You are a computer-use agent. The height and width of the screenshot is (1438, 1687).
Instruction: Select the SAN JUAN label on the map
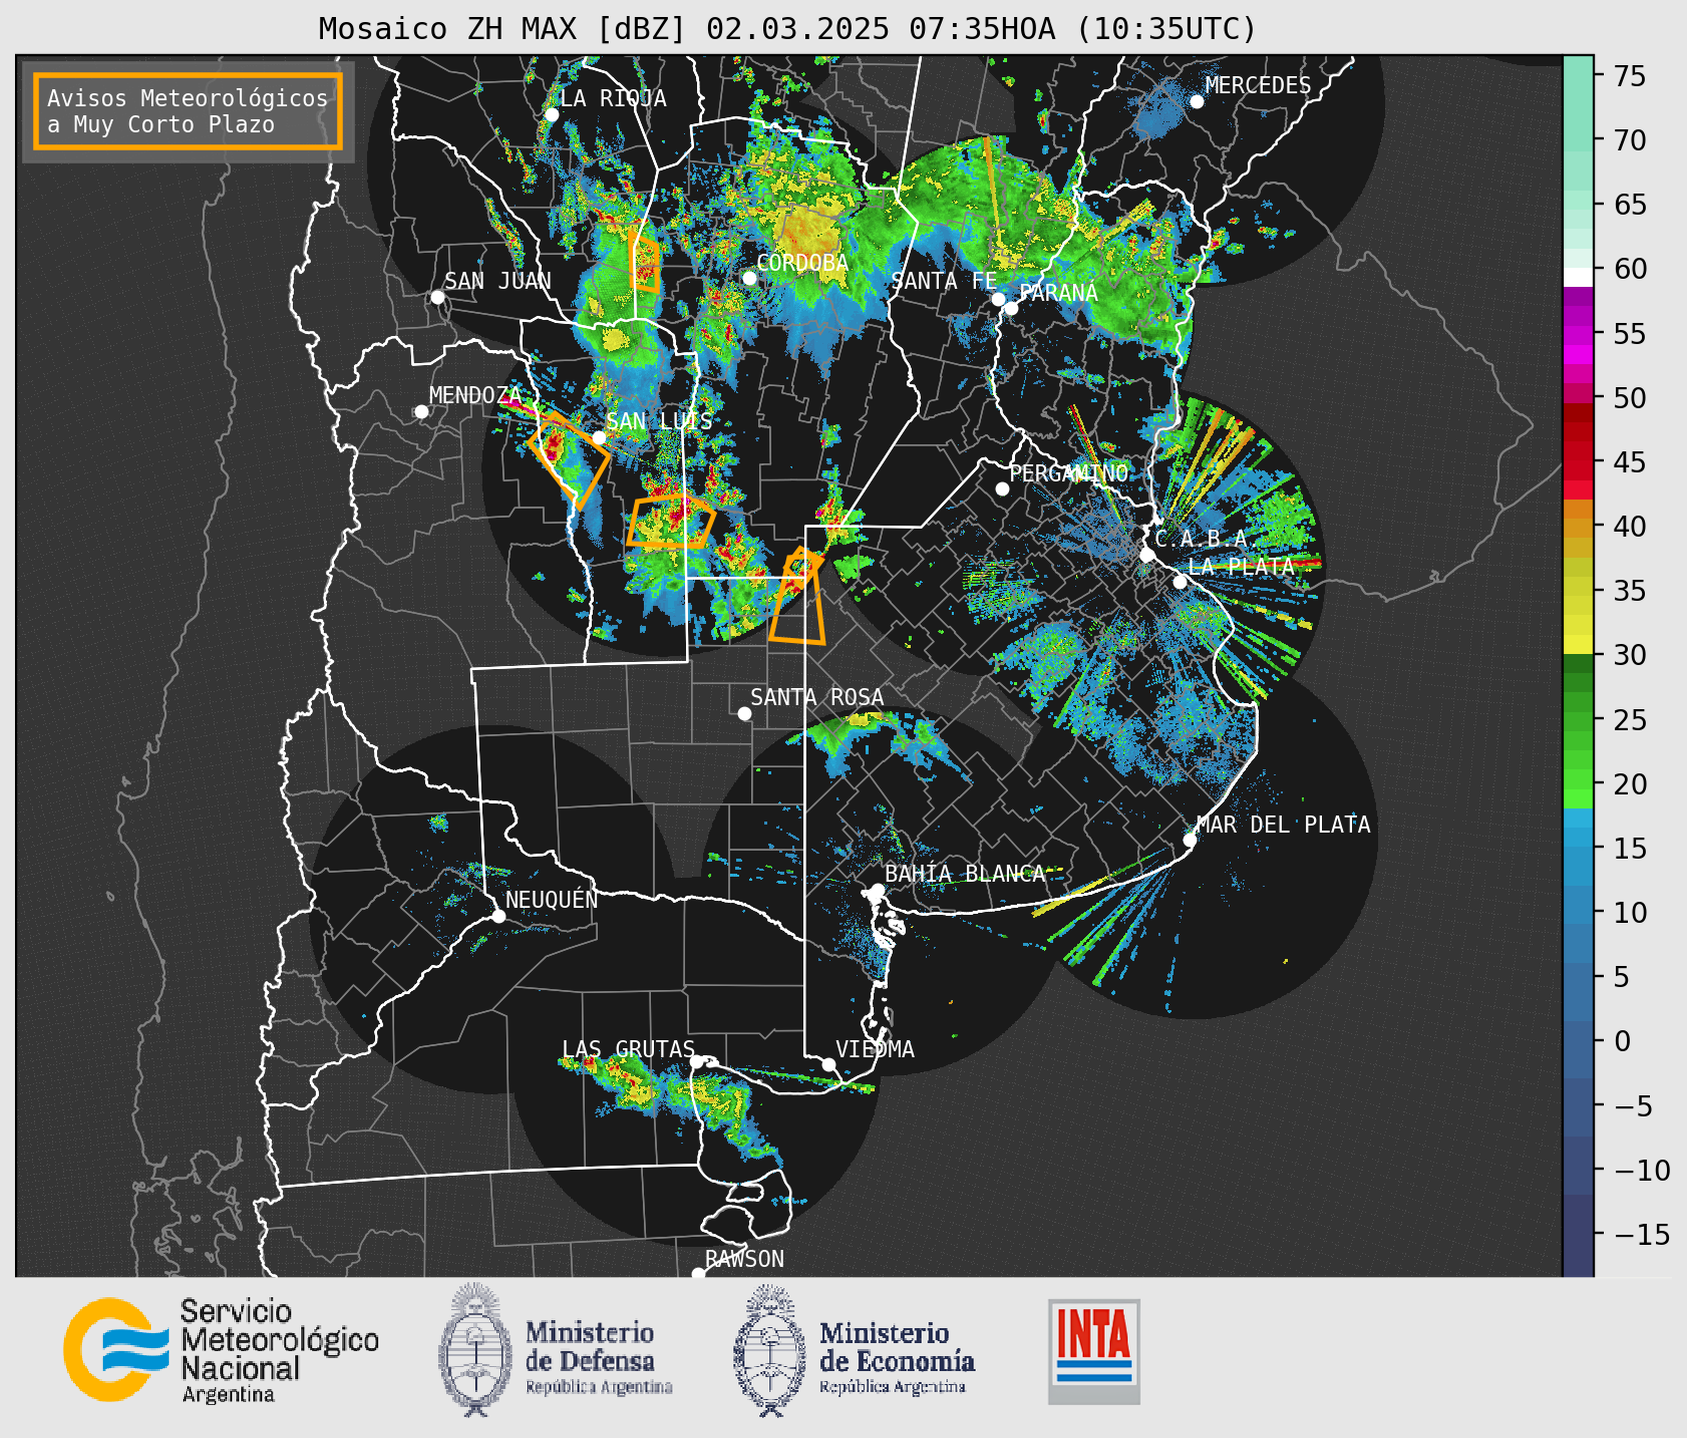(498, 281)
